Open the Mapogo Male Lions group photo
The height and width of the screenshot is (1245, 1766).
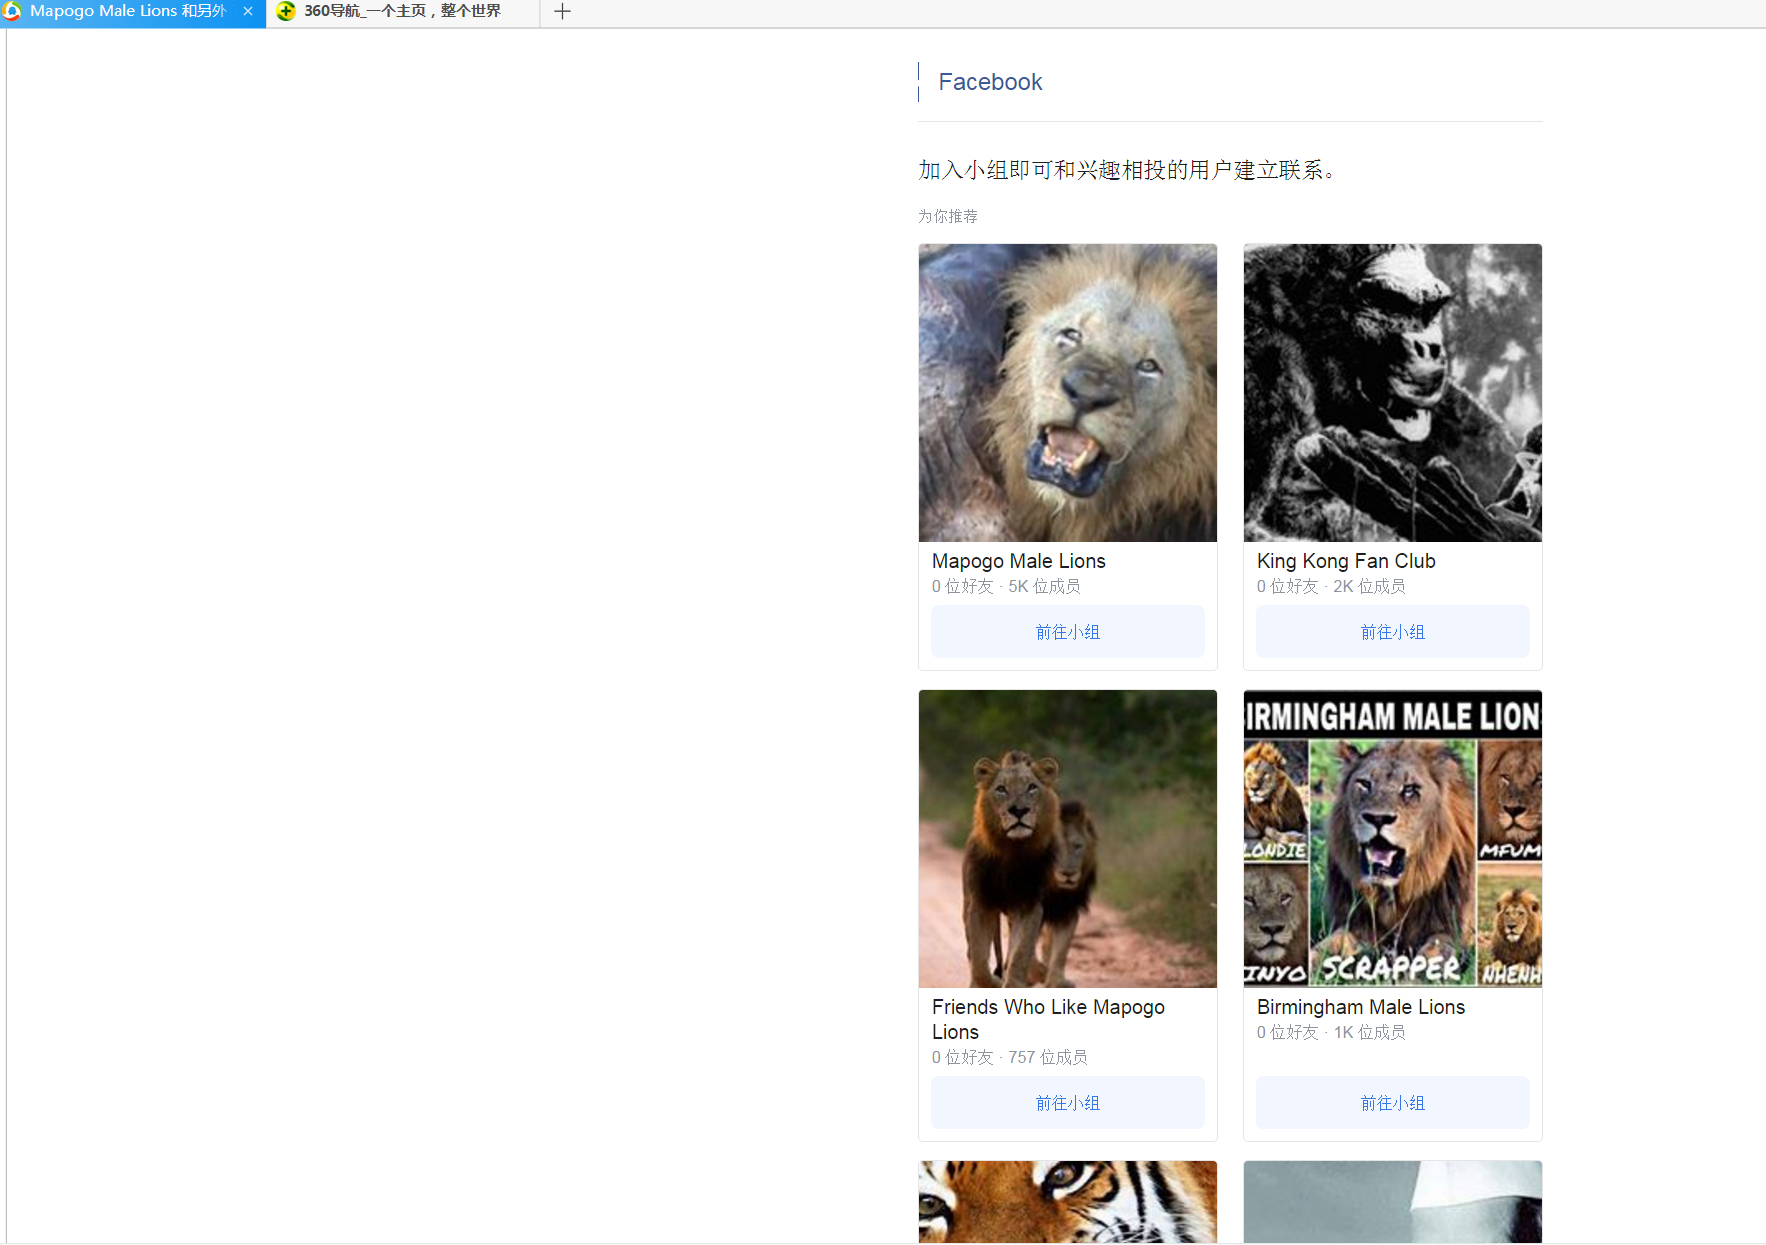point(1068,393)
